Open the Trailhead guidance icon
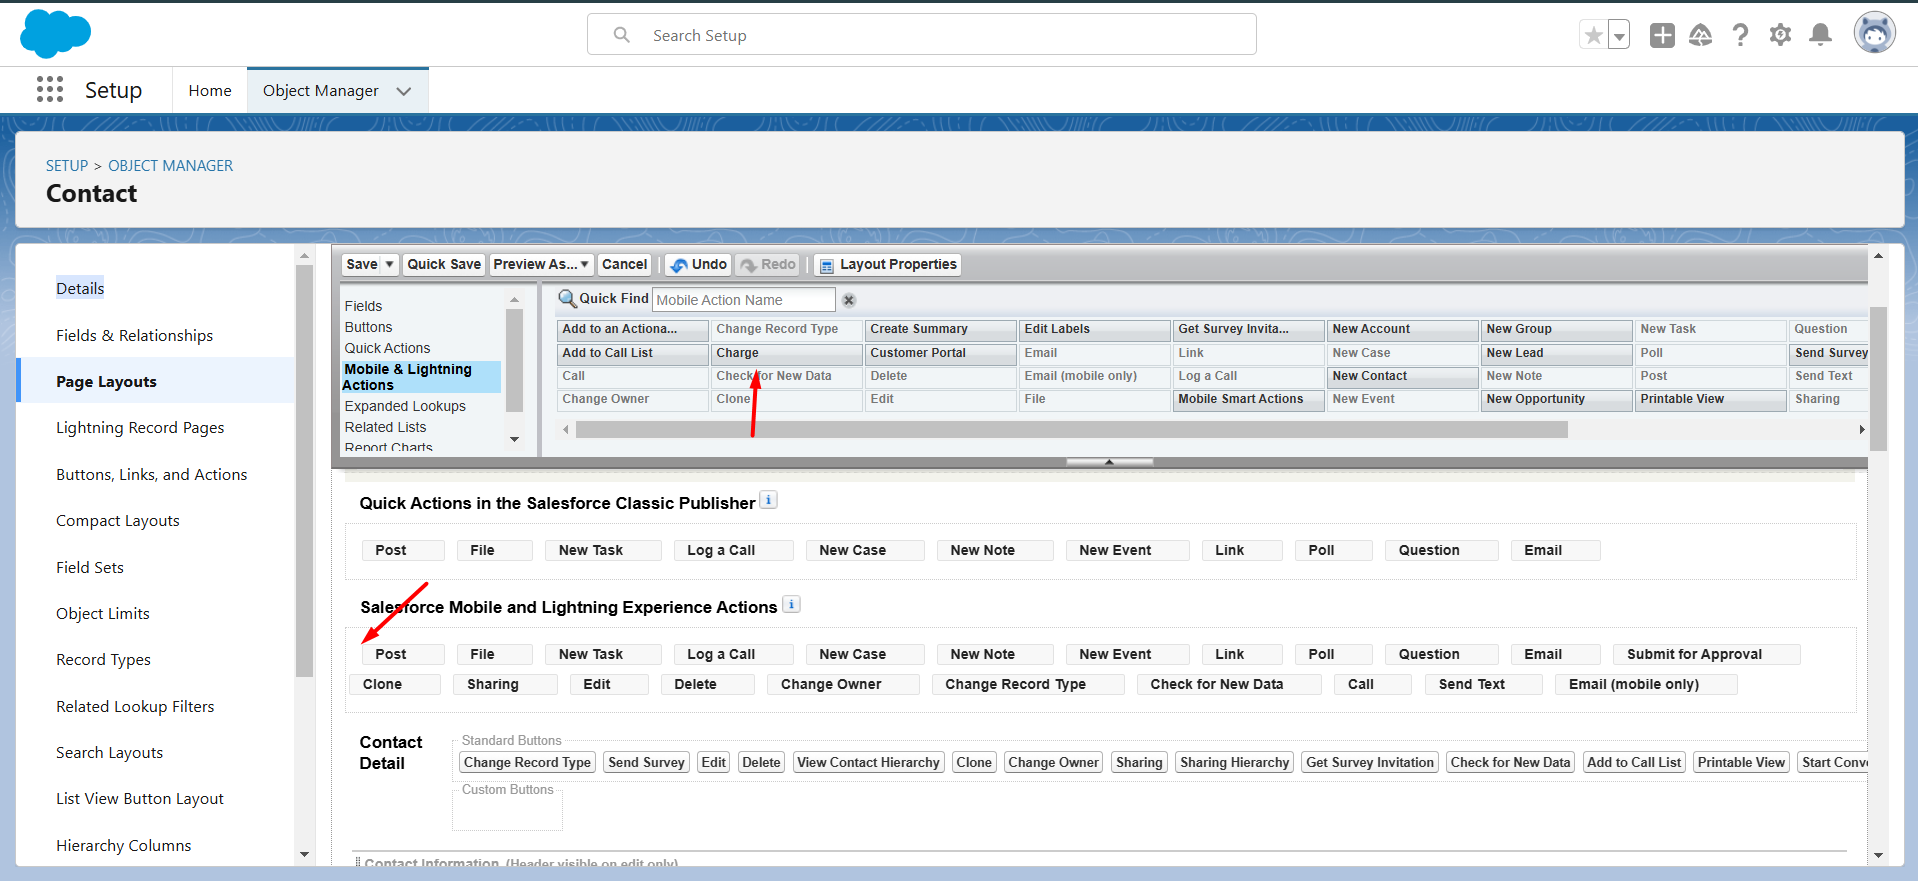Image resolution: width=1918 pixels, height=881 pixels. pos(1701,35)
